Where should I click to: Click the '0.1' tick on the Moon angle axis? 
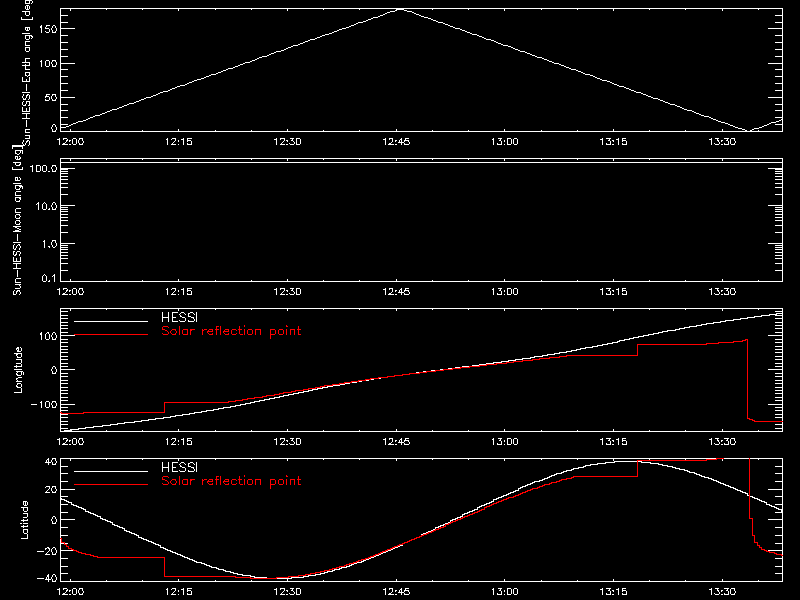pyautogui.click(x=49, y=278)
